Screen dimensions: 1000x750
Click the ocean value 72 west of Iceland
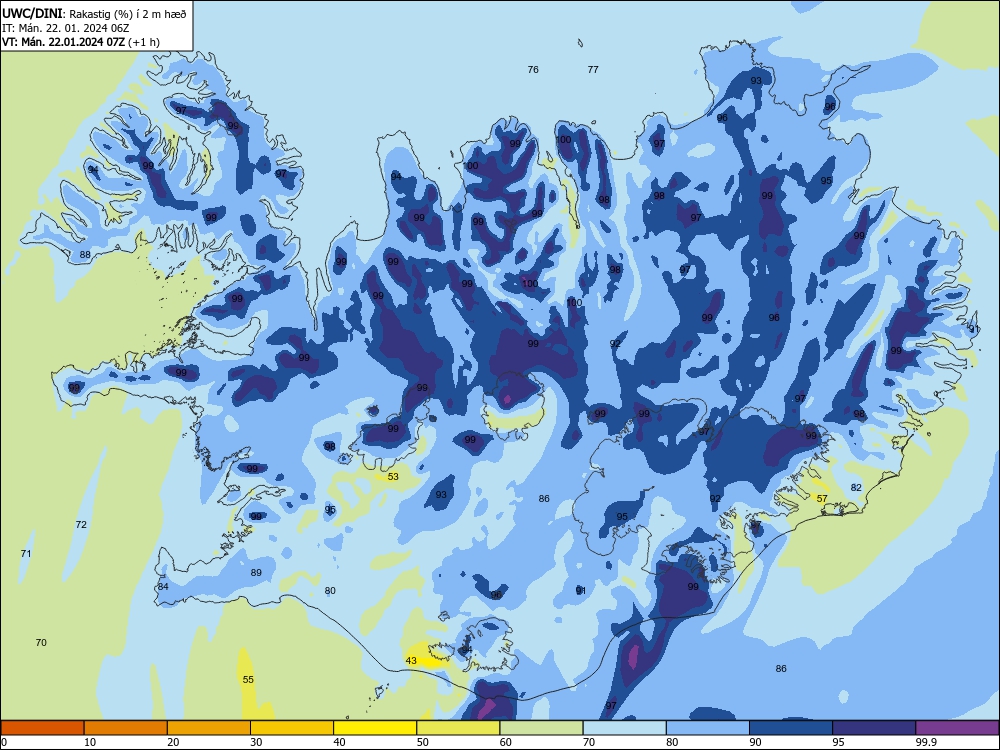coord(81,525)
